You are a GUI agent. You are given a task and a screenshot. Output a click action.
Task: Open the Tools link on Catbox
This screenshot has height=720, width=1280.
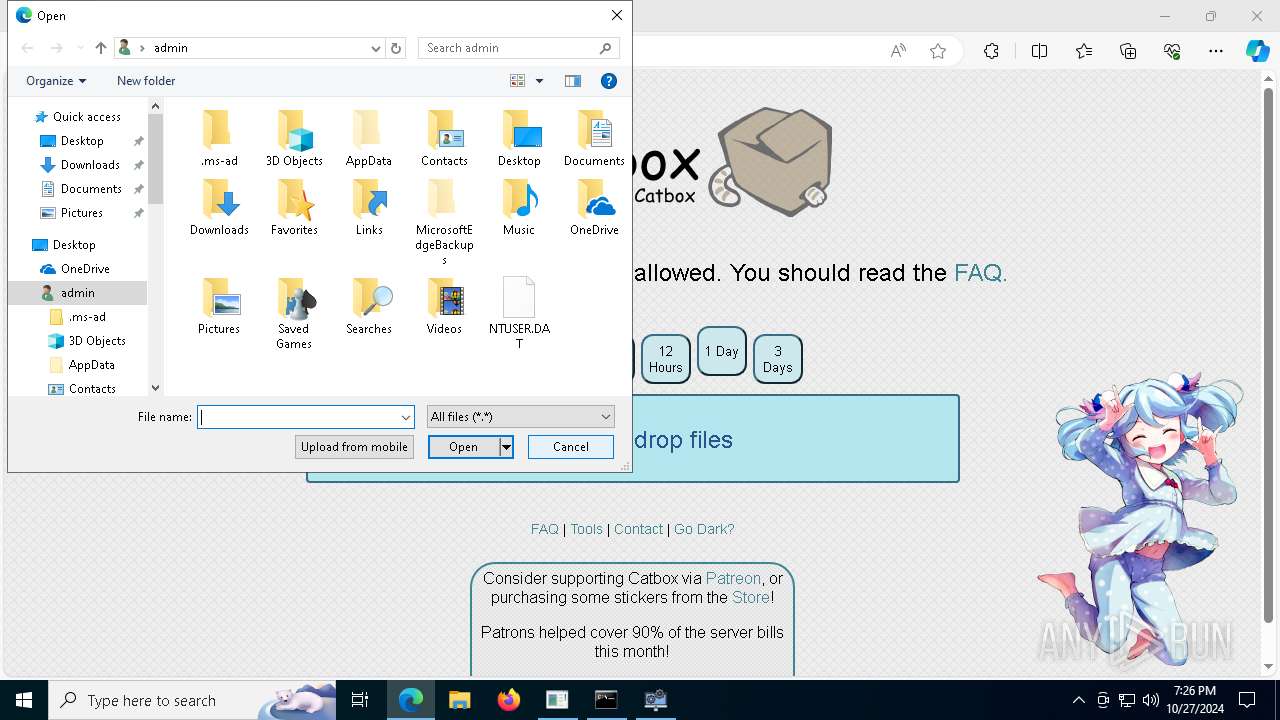click(587, 529)
